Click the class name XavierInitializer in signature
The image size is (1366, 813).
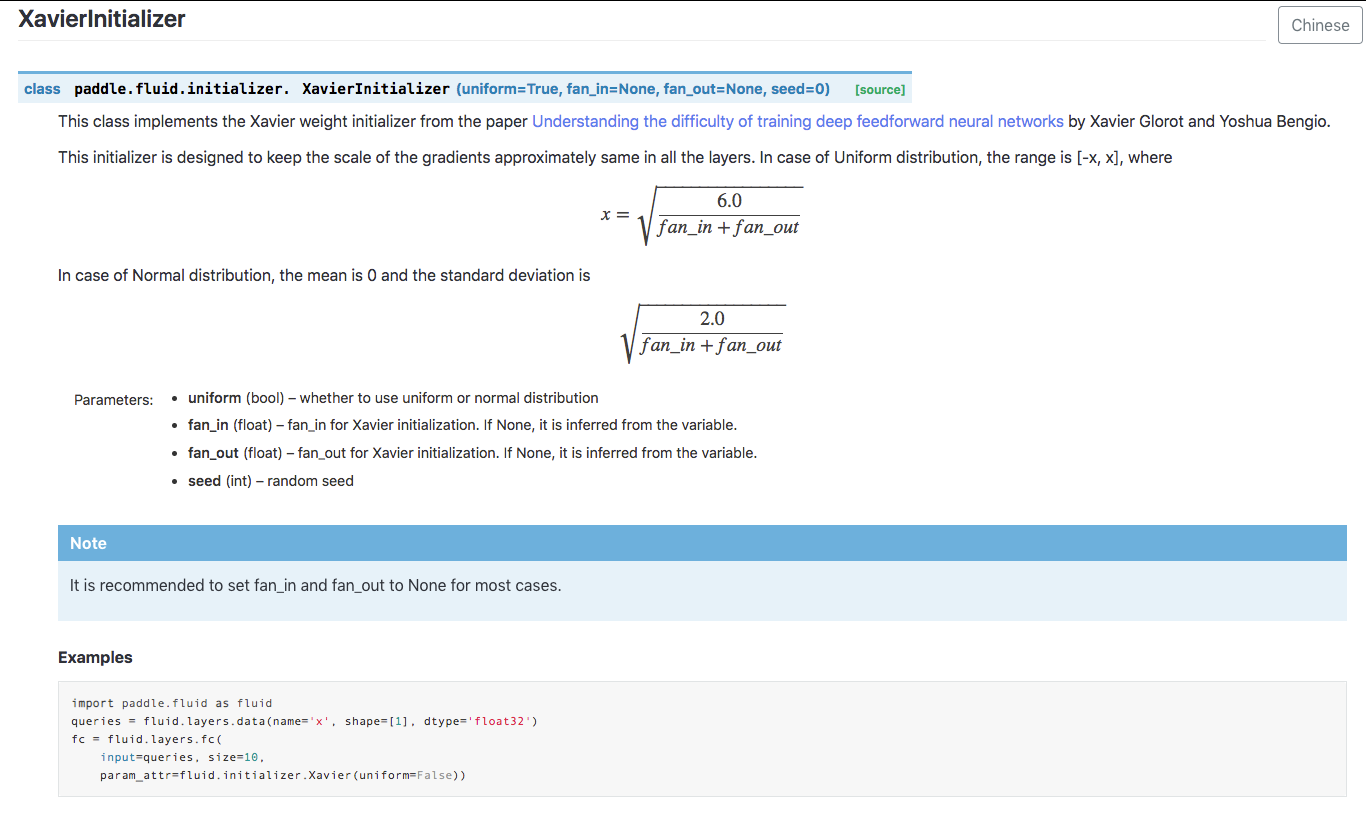tap(376, 89)
